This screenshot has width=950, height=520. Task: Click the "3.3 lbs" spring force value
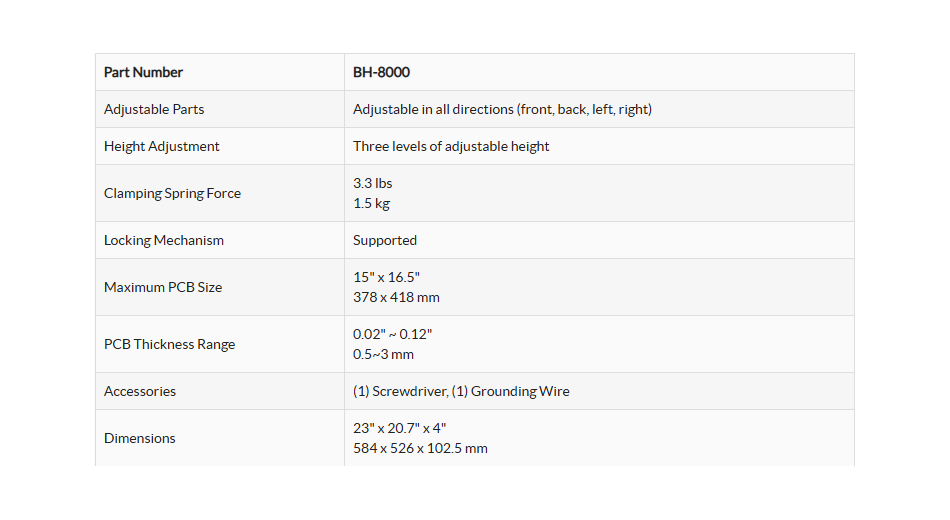[x=373, y=183]
